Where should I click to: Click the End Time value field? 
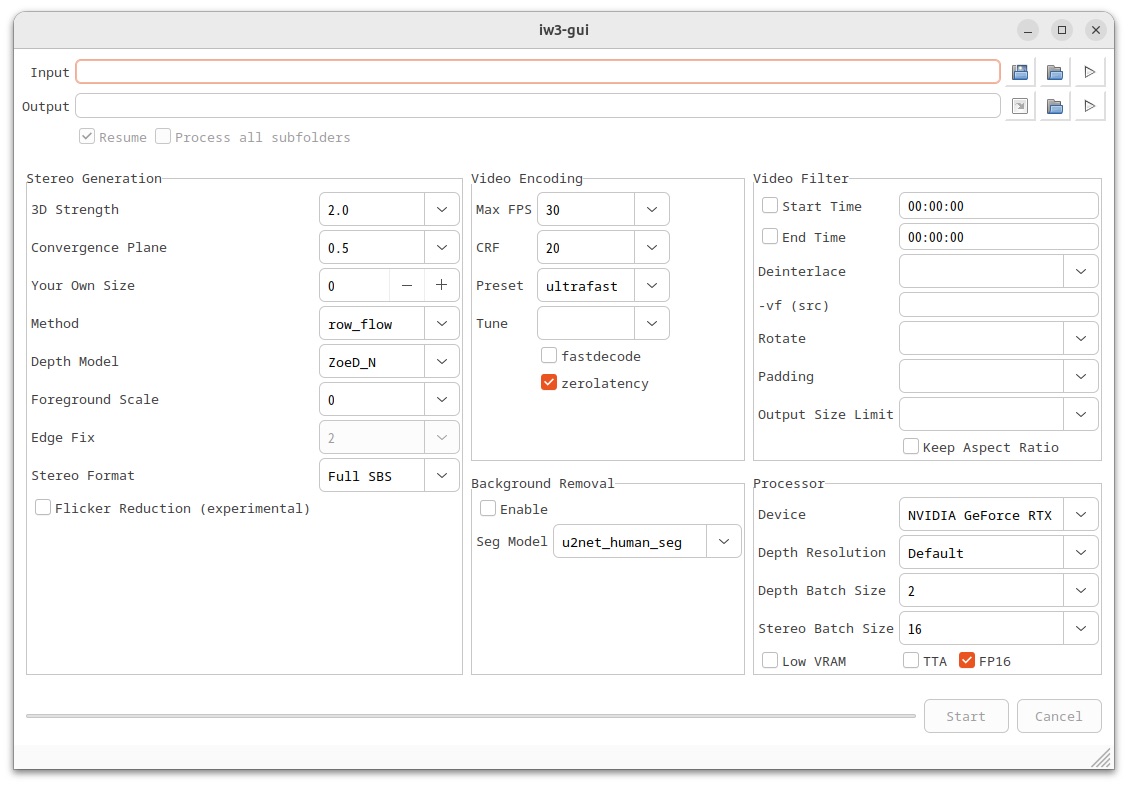(999, 237)
